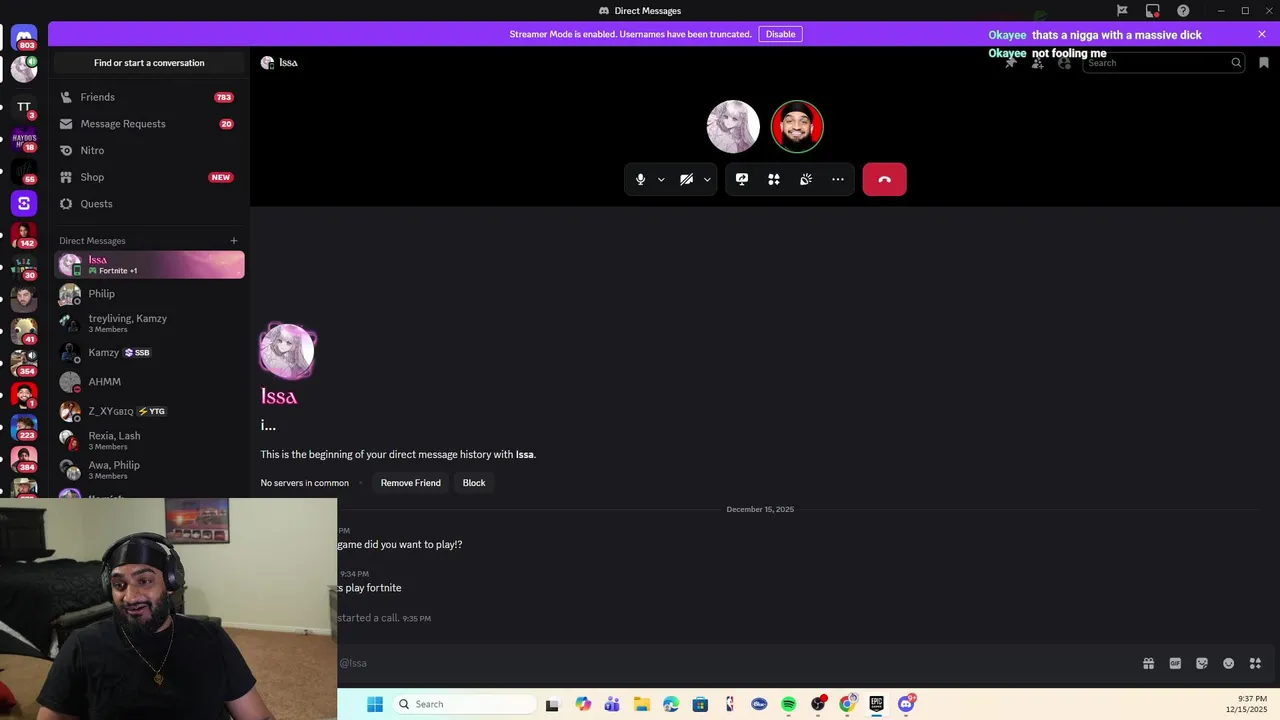Disable Streamer Mode from the banner
This screenshot has width=1280, height=720.
(x=780, y=34)
